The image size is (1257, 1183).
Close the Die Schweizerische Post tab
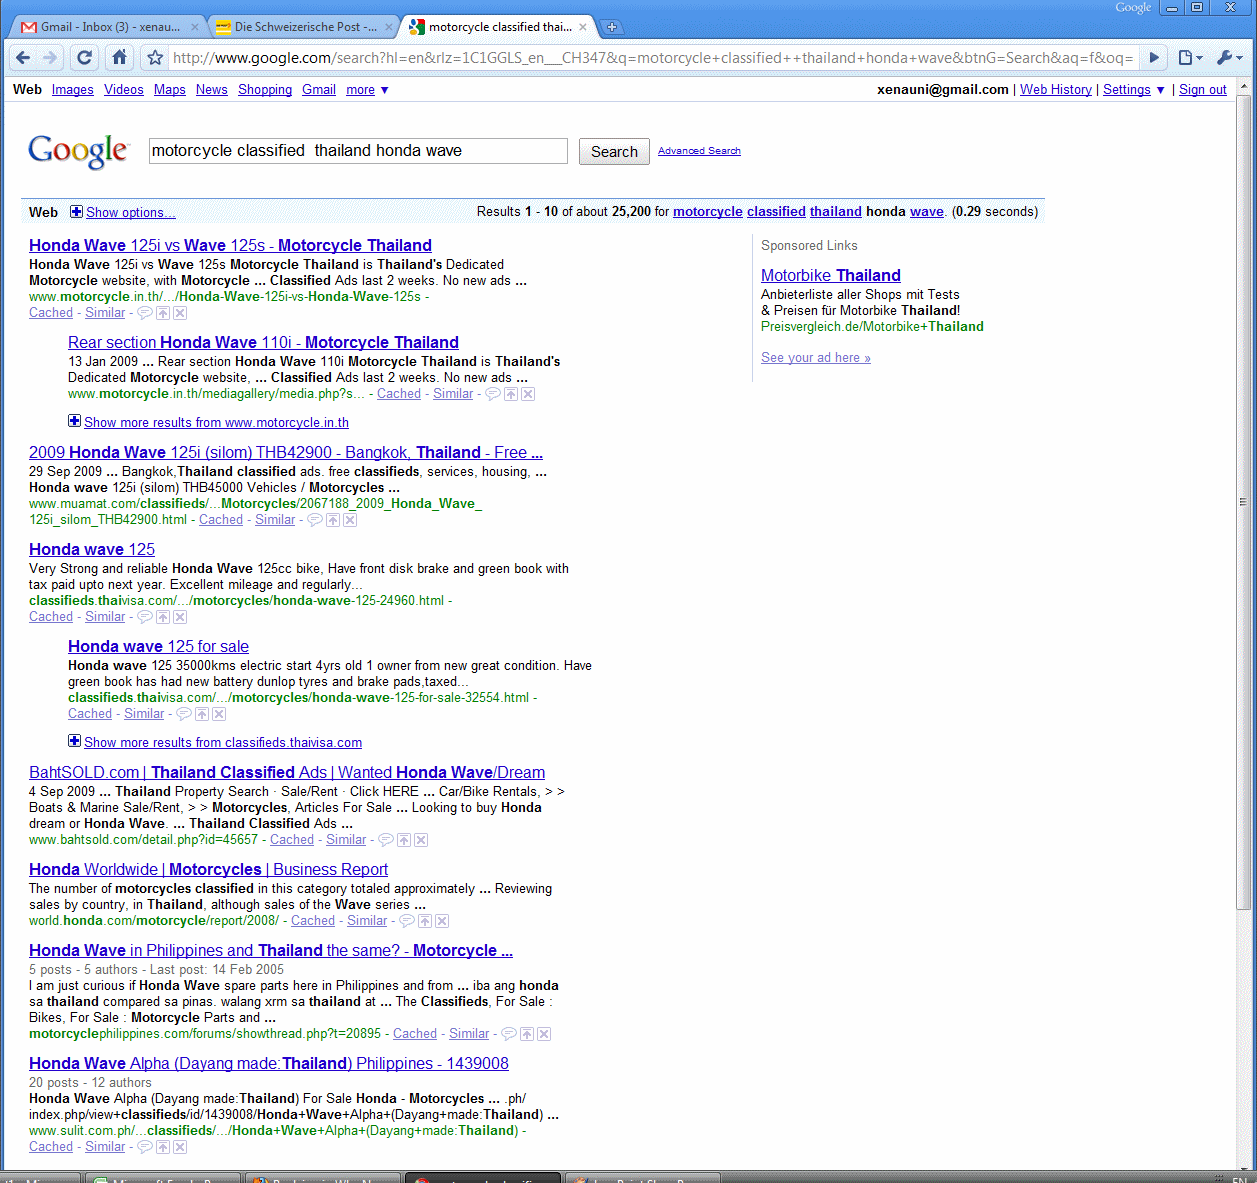tap(389, 27)
